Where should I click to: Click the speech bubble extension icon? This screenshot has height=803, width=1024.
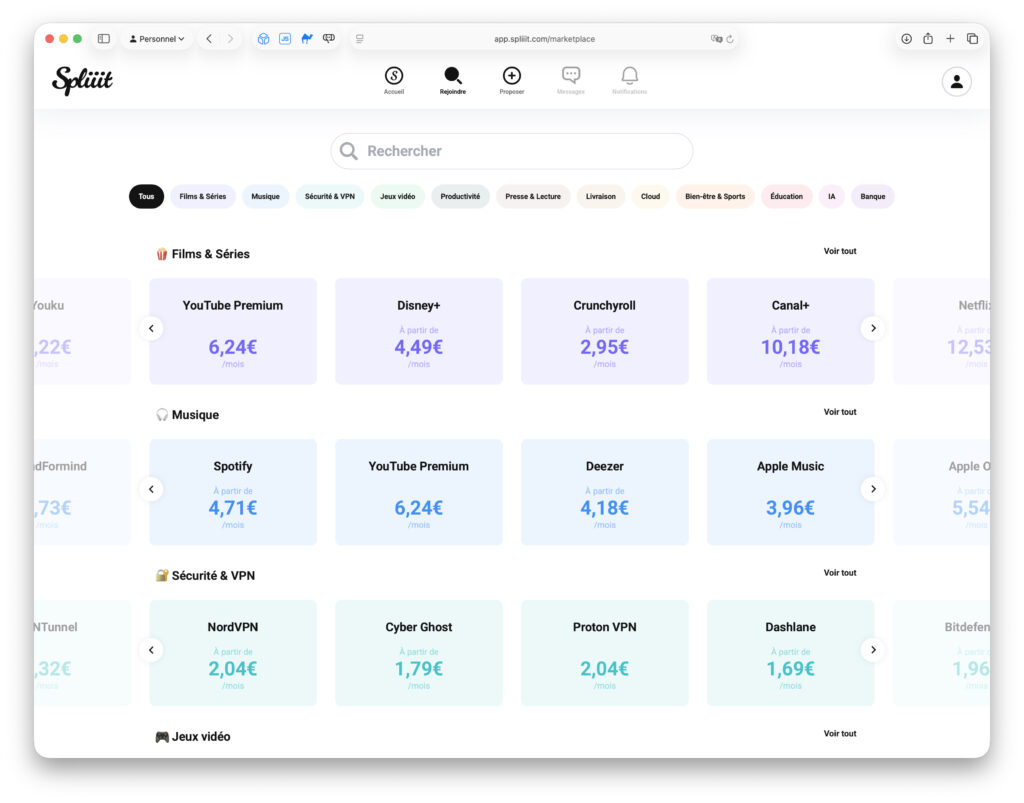pyautogui.click(x=328, y=39)
